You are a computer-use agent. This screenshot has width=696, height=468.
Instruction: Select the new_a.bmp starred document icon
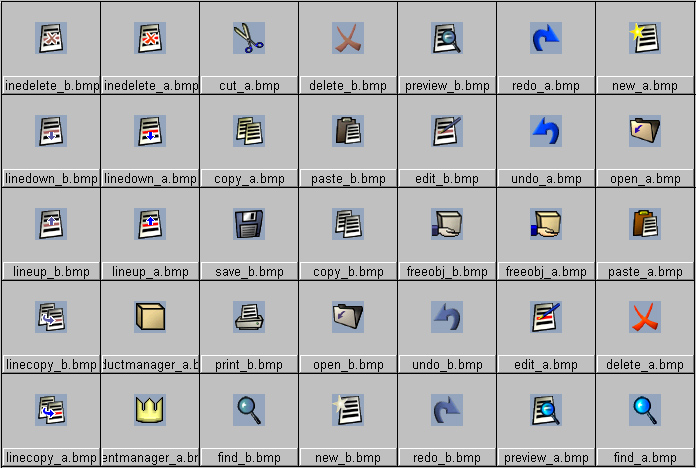click(645, 38)
